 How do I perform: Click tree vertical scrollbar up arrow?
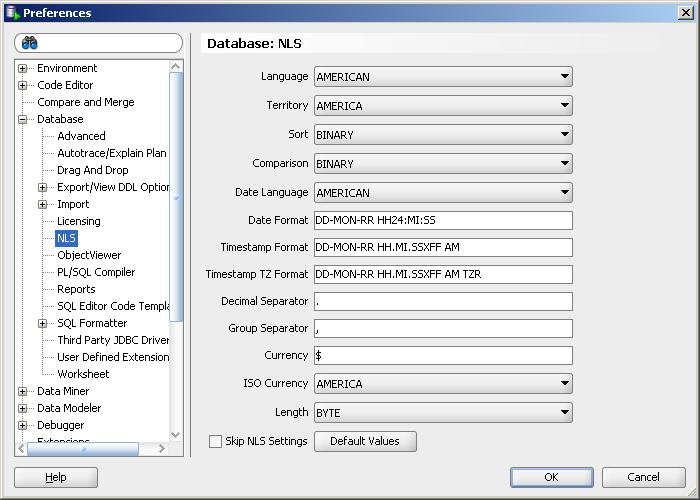(176, 67)
